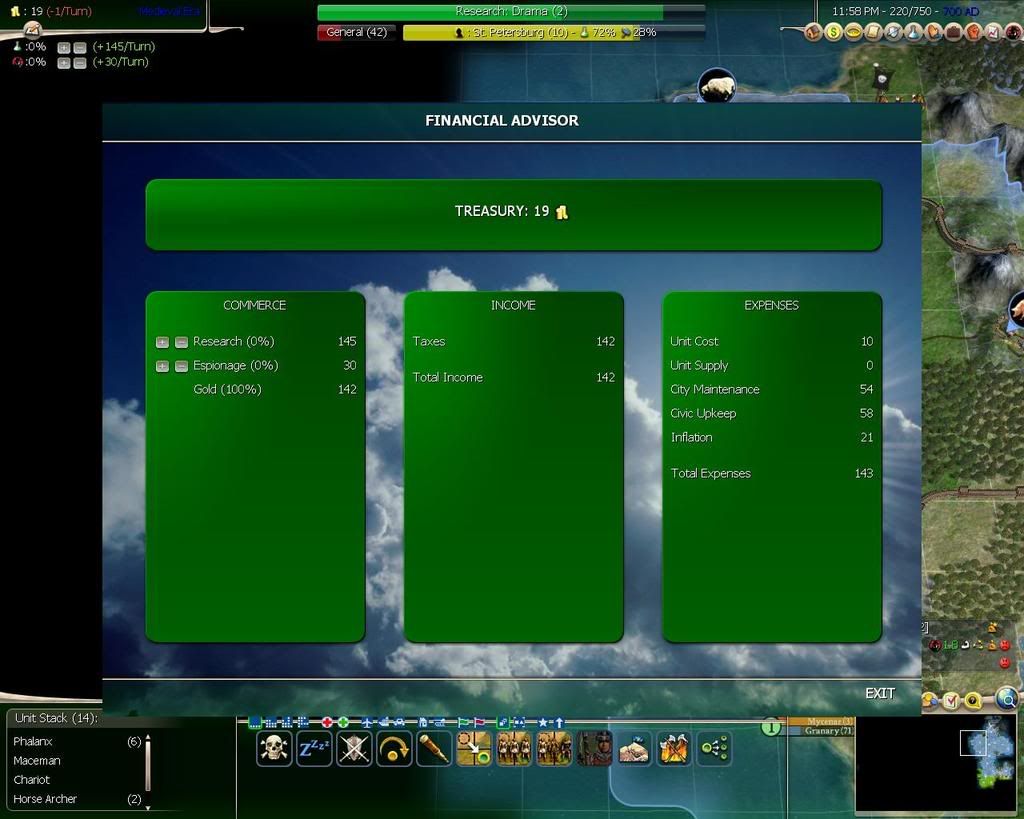Toggle globe view with the magnifier globe icon
1024x819 pixels.
1006,699
